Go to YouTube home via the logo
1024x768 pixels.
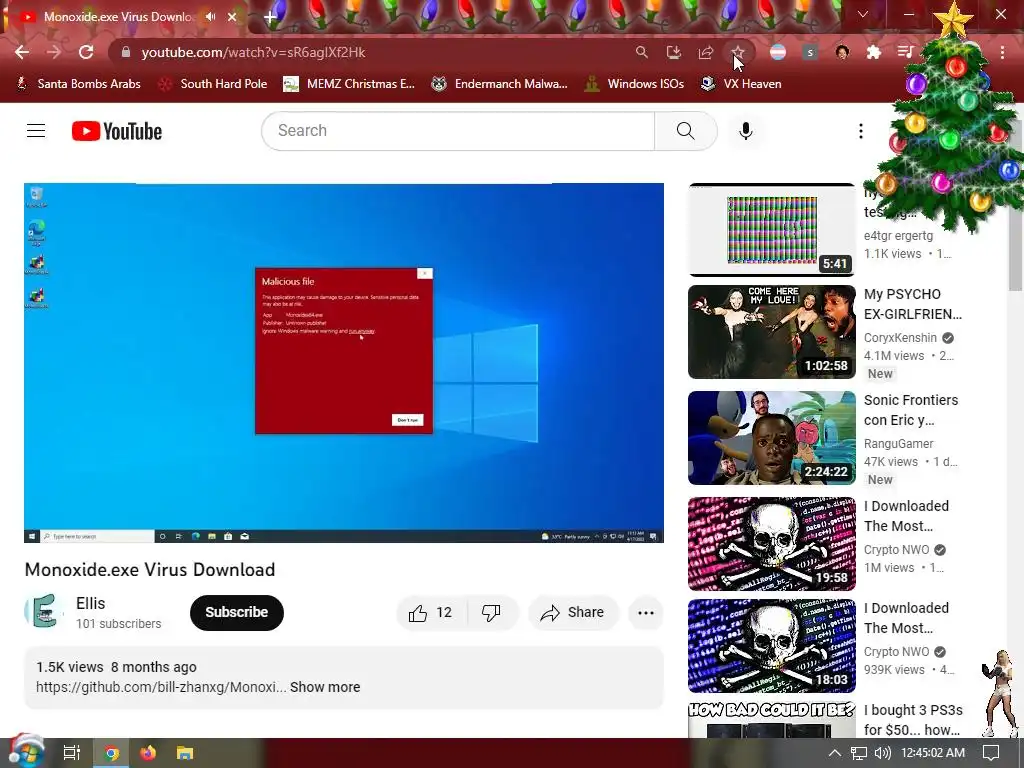[x=117, y=131]
